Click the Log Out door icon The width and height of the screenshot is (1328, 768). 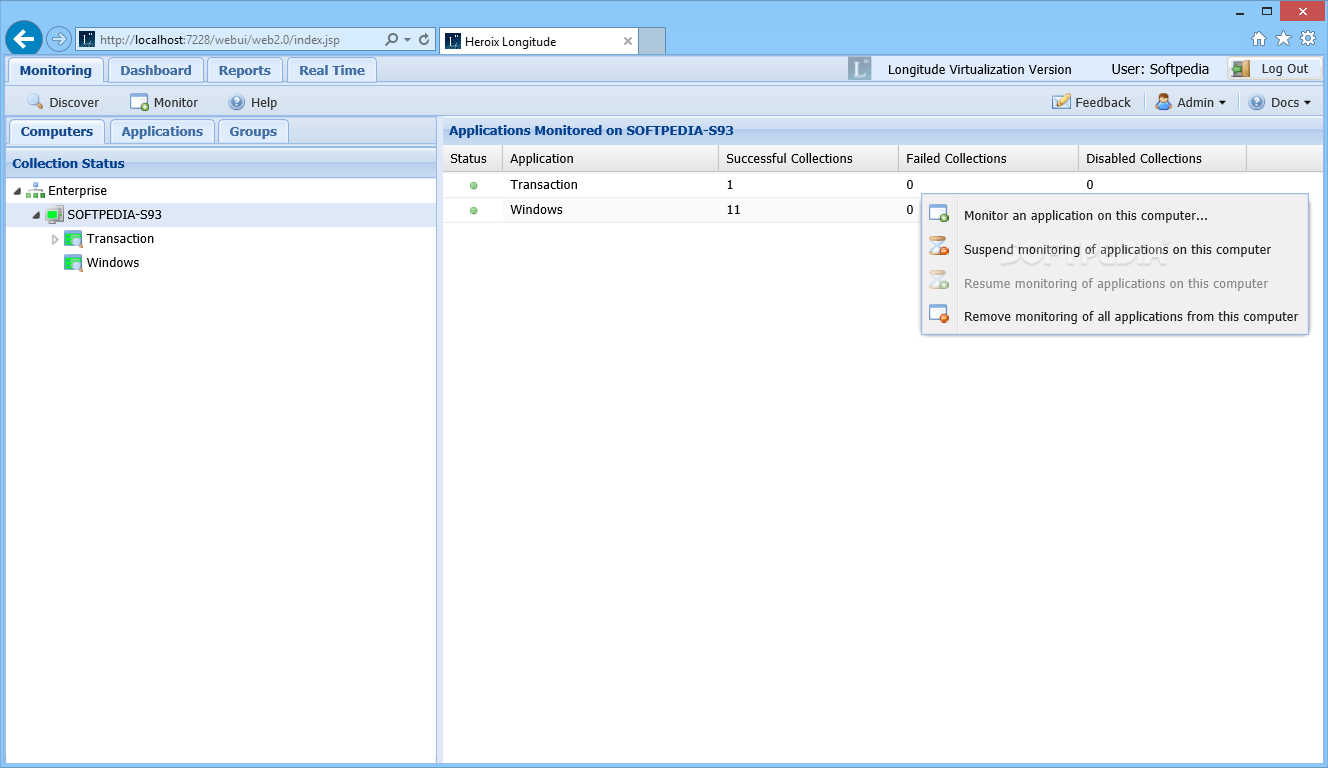(x=1241, y=69)
